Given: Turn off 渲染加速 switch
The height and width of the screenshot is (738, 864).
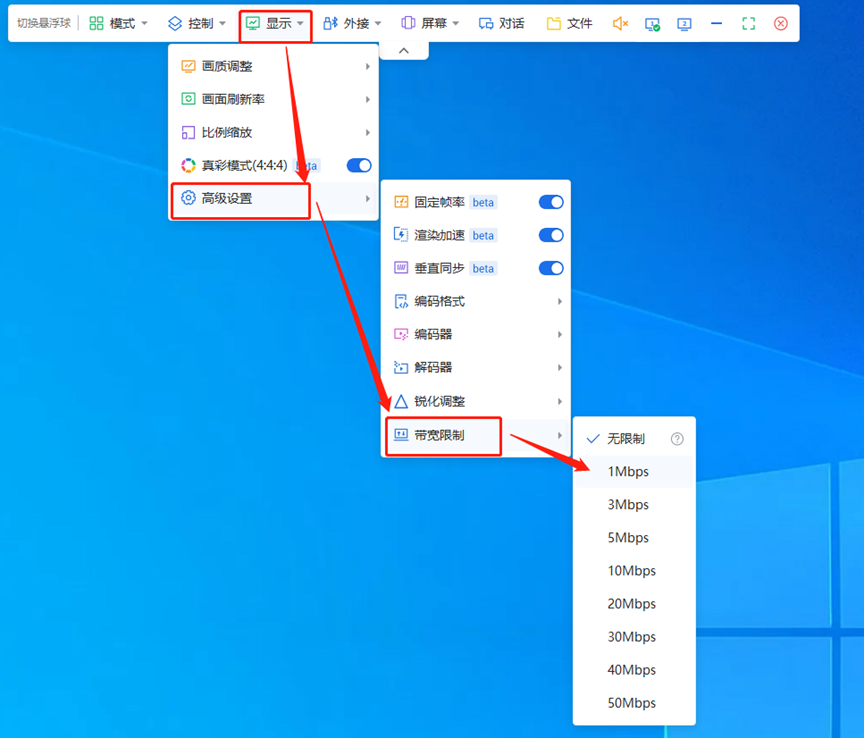Looking at the screenshot, I should click(551, 235).
